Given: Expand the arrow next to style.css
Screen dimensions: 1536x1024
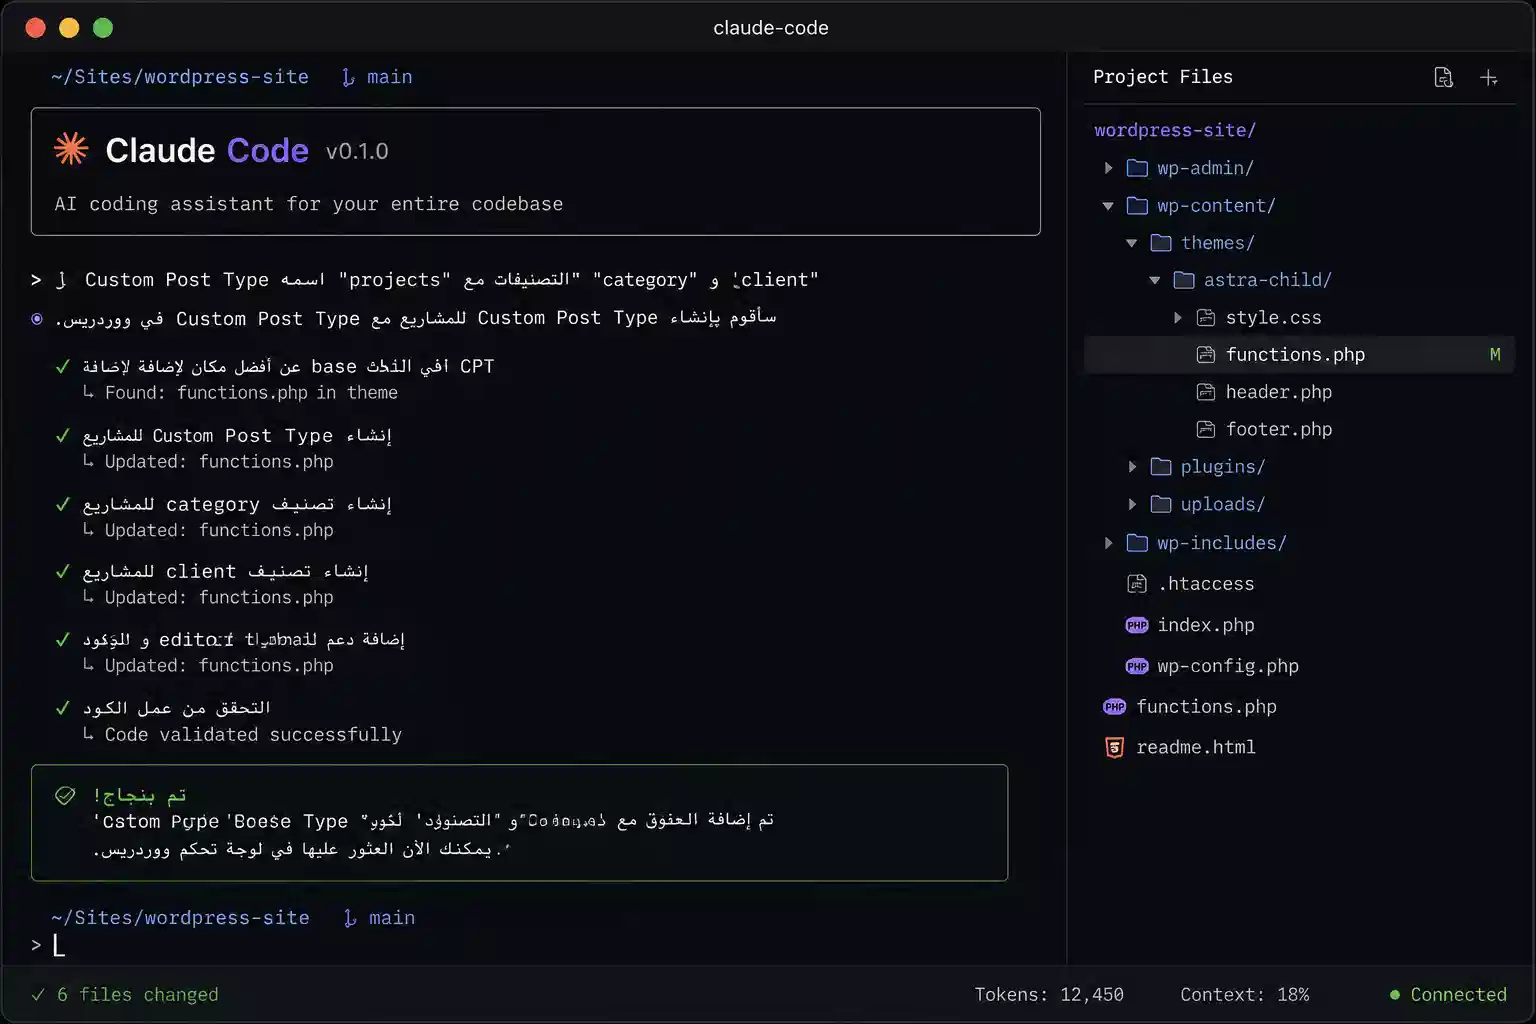Looking at the screenshot, I should 1178,318.
